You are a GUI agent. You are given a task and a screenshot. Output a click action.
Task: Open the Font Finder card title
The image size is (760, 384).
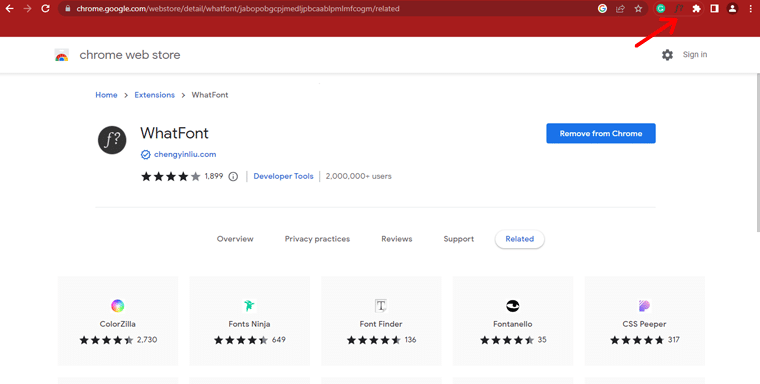click(381, 324)
